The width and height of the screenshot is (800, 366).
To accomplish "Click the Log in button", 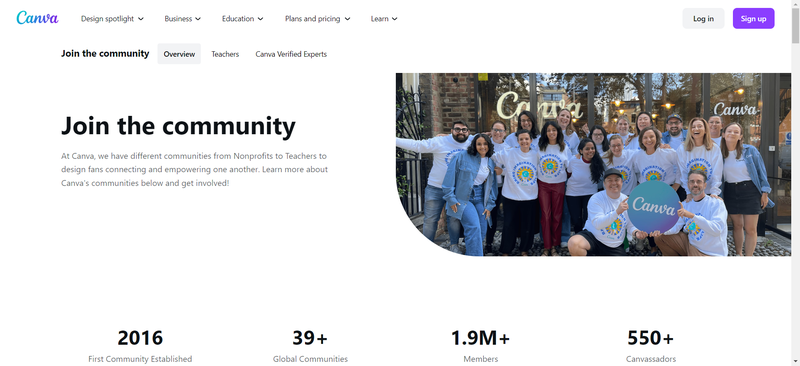I will [703, 18].
